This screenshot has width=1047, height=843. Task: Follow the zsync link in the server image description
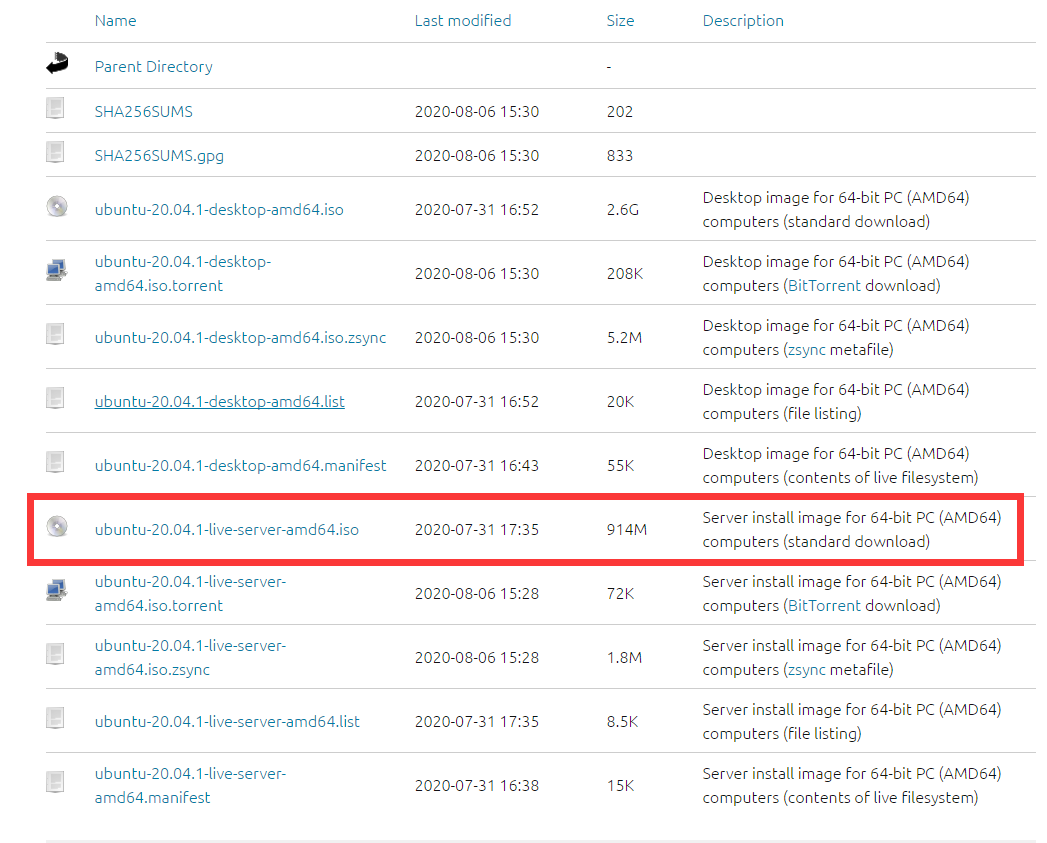pyautogui.click(x=807, y=670)
